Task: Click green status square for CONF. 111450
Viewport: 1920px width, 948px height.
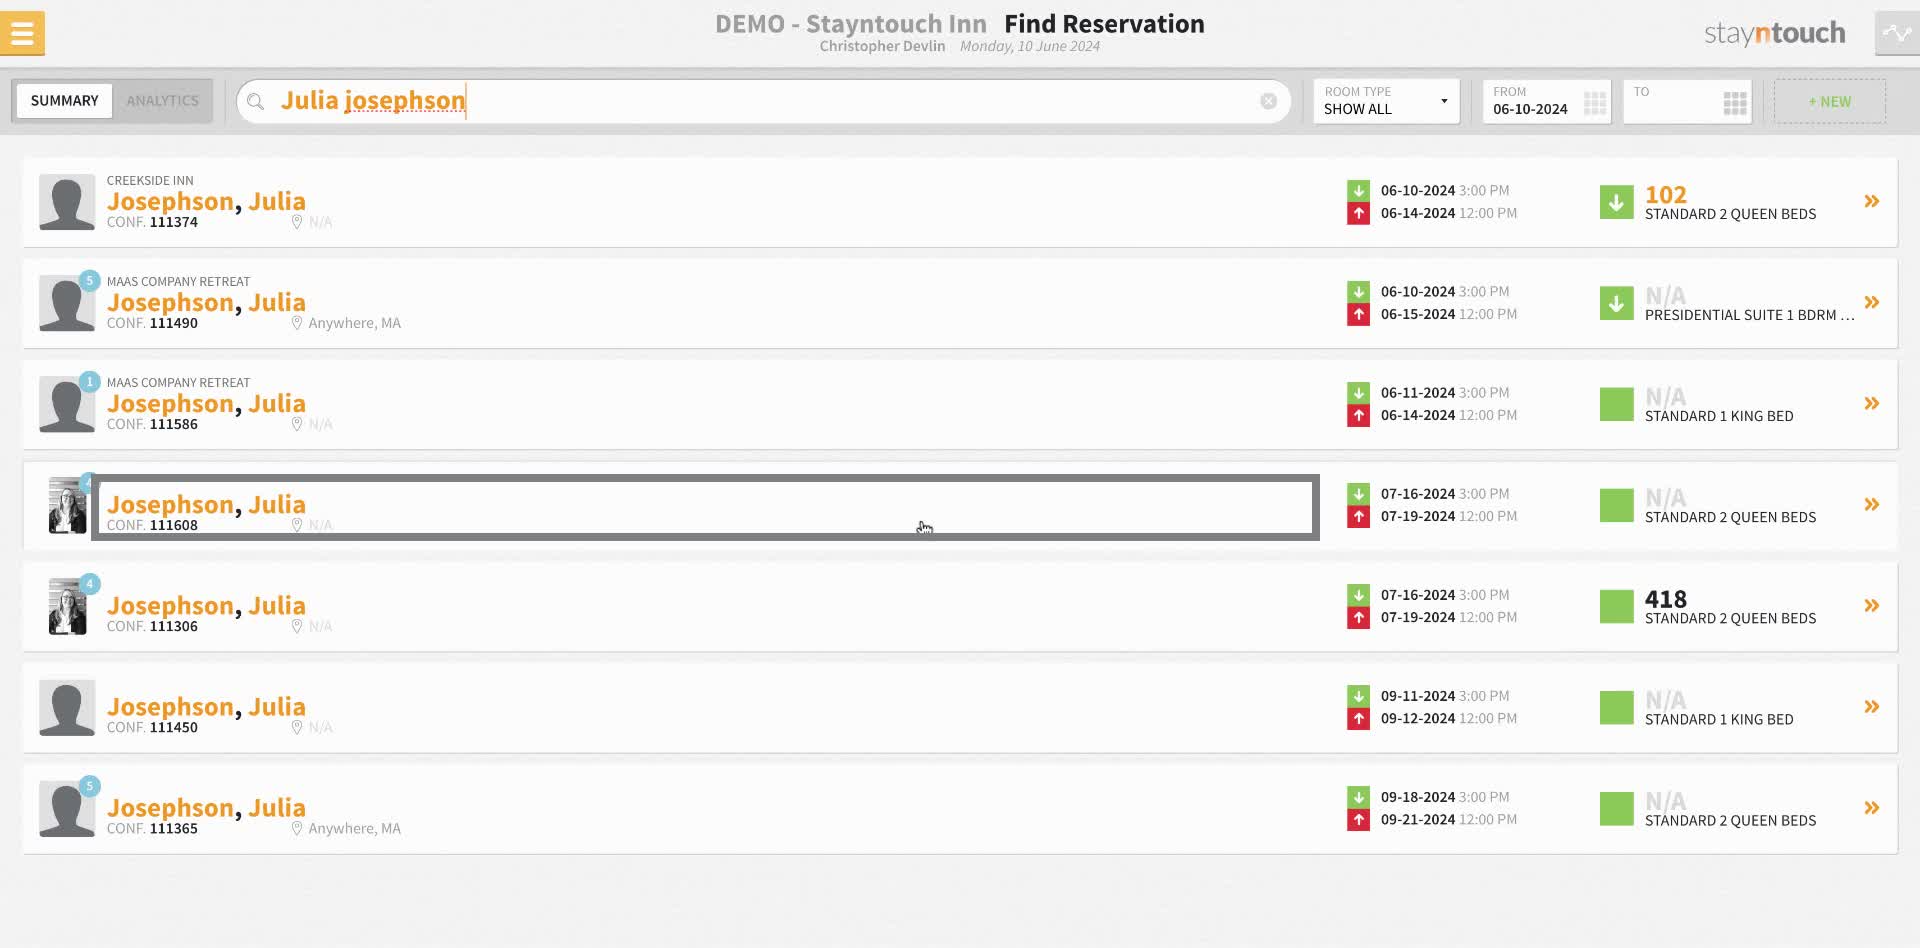Action: coord(1616,707)
